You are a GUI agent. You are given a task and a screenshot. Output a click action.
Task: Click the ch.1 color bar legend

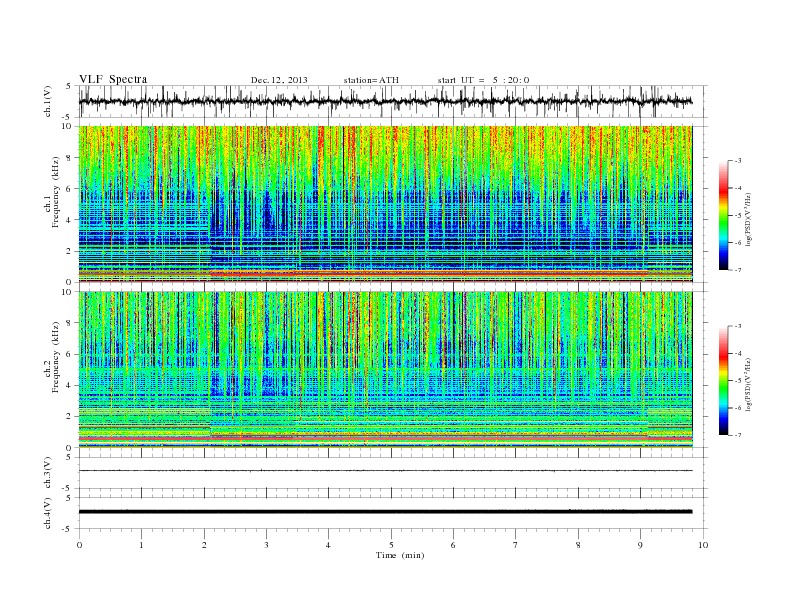(x=723, y=215)
